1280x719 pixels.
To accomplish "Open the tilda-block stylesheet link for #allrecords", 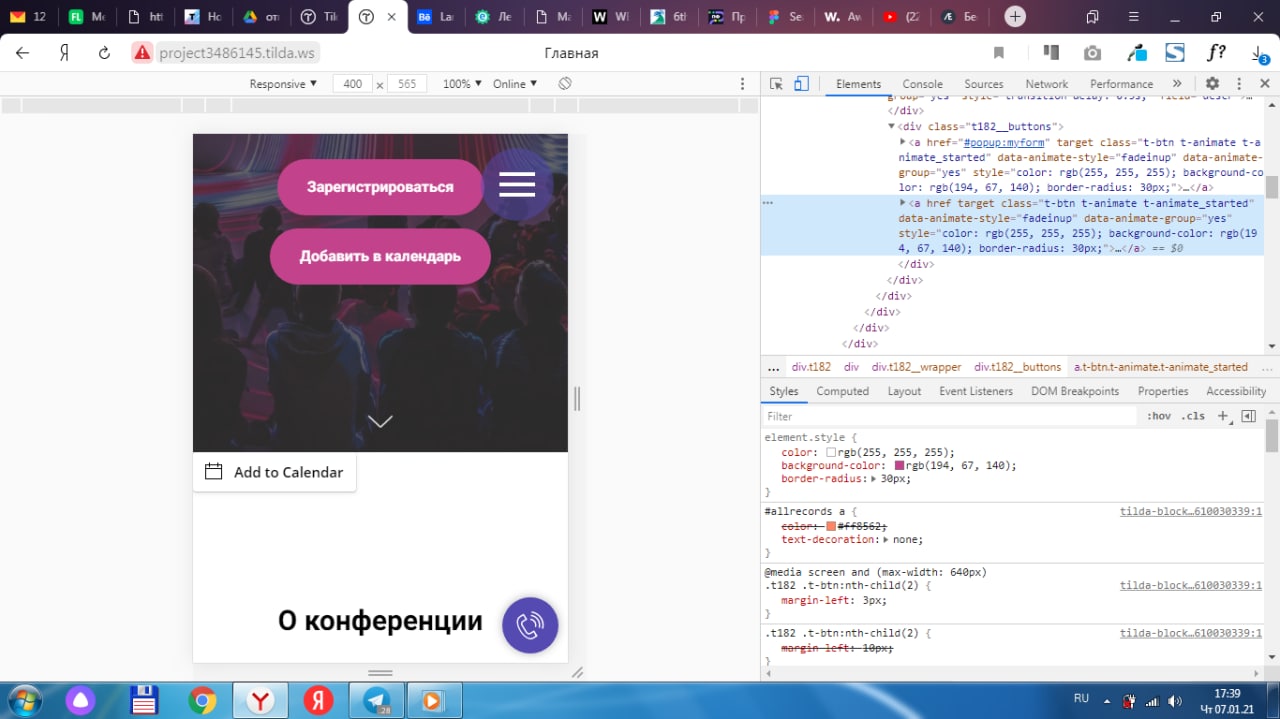I will [x=1193, y=511].
